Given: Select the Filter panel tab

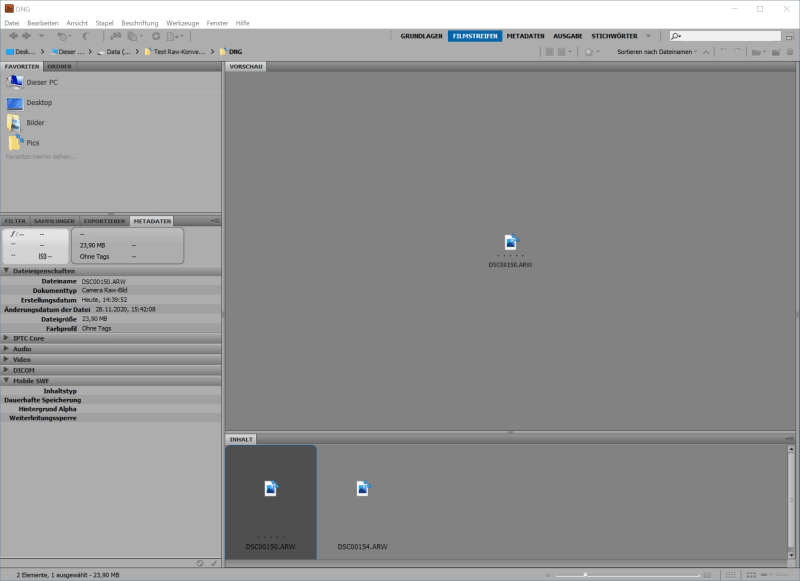Looking at the screenshot, I should [15, 221].
